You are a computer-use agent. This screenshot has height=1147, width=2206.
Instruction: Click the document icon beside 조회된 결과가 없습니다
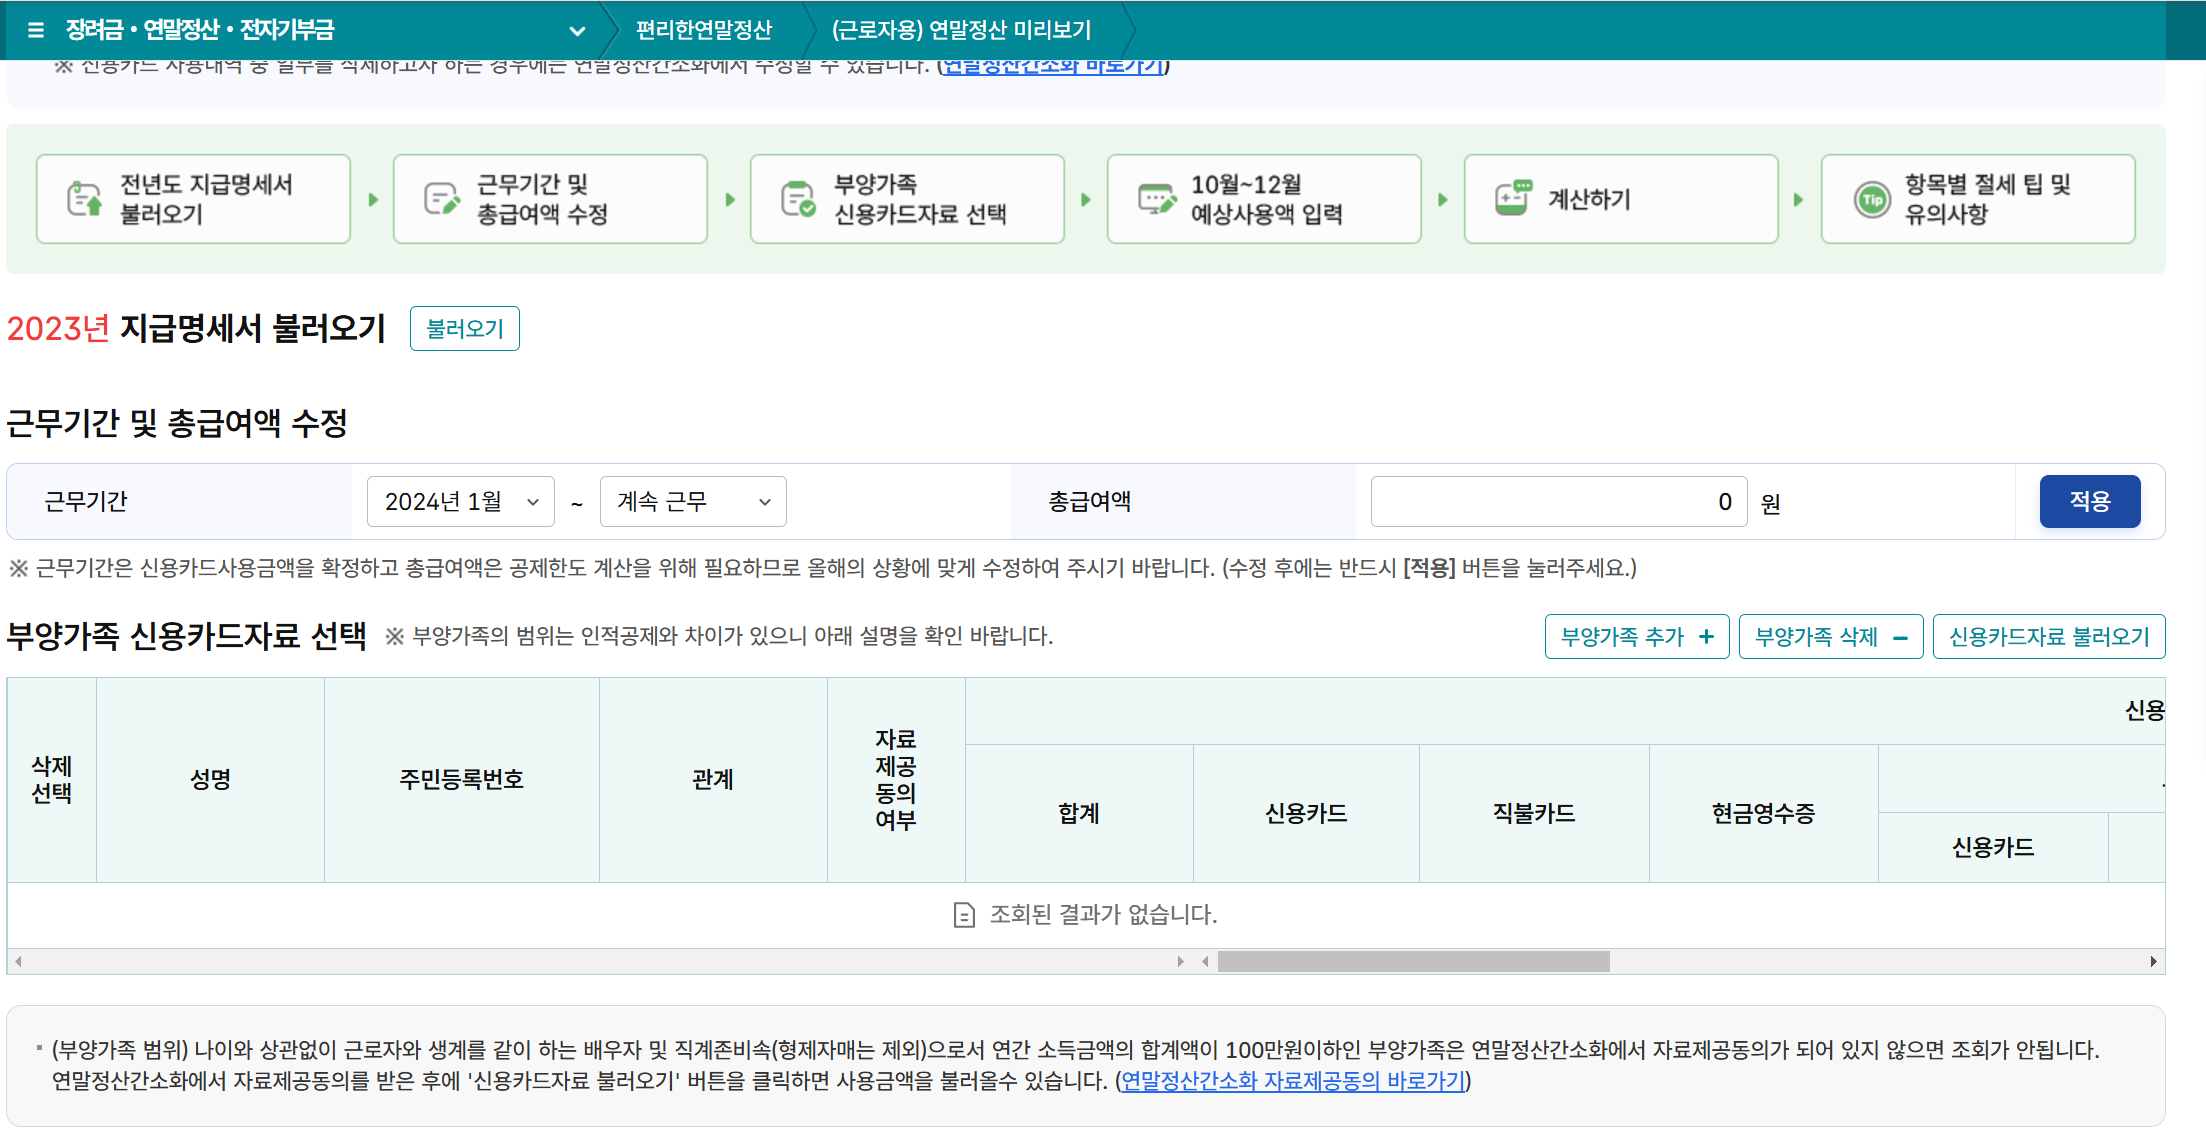tap(962, 913)
